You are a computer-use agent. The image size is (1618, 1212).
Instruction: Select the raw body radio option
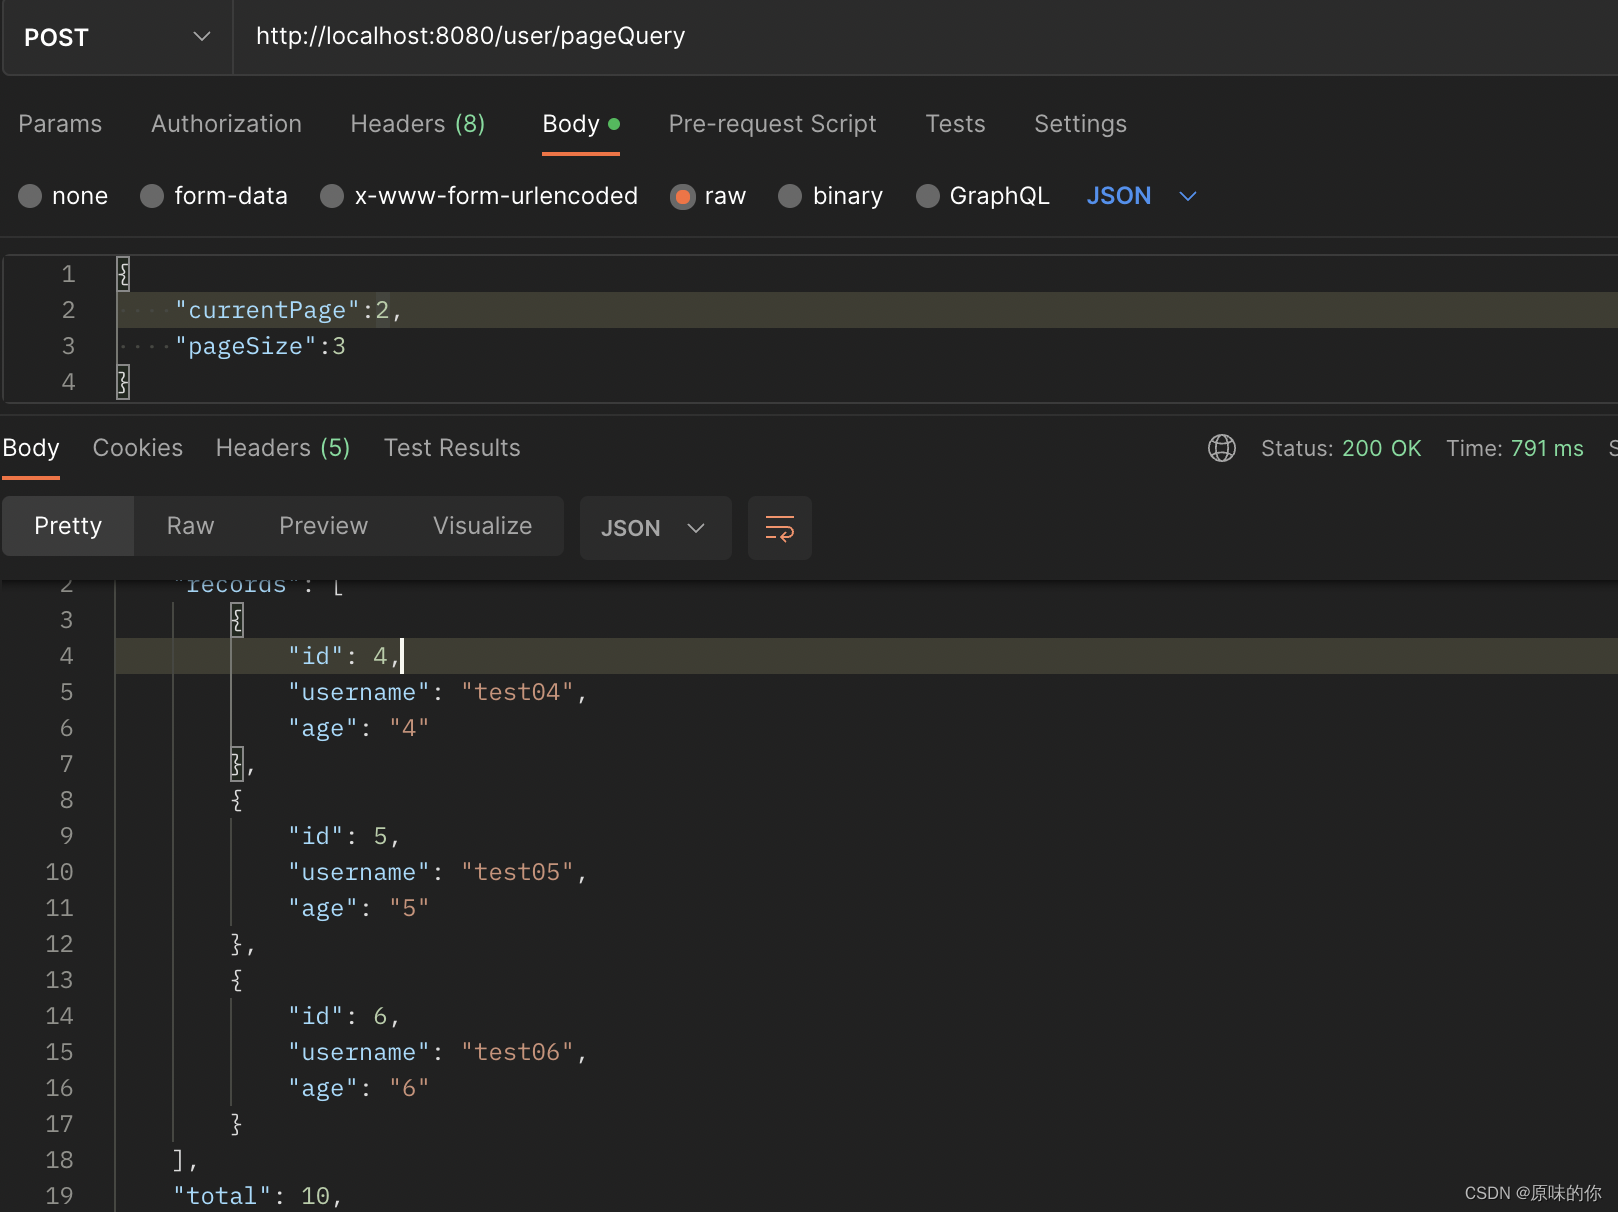683,196
